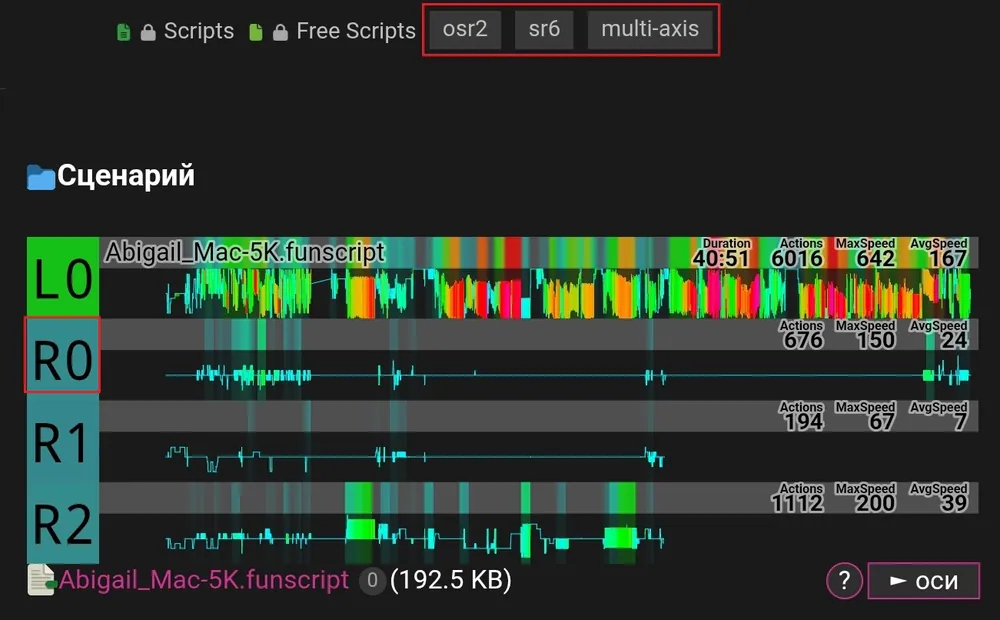The height and width of the screenshot is (620, 1000).
Task: Click the R1 MaxSpeed value 67
Action: 882,422
